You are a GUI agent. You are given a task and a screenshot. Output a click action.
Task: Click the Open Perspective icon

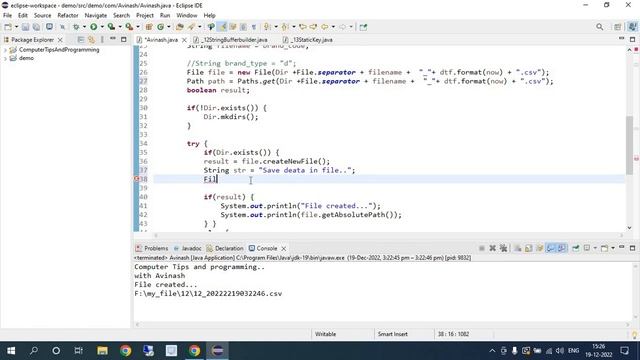[618, 27]
